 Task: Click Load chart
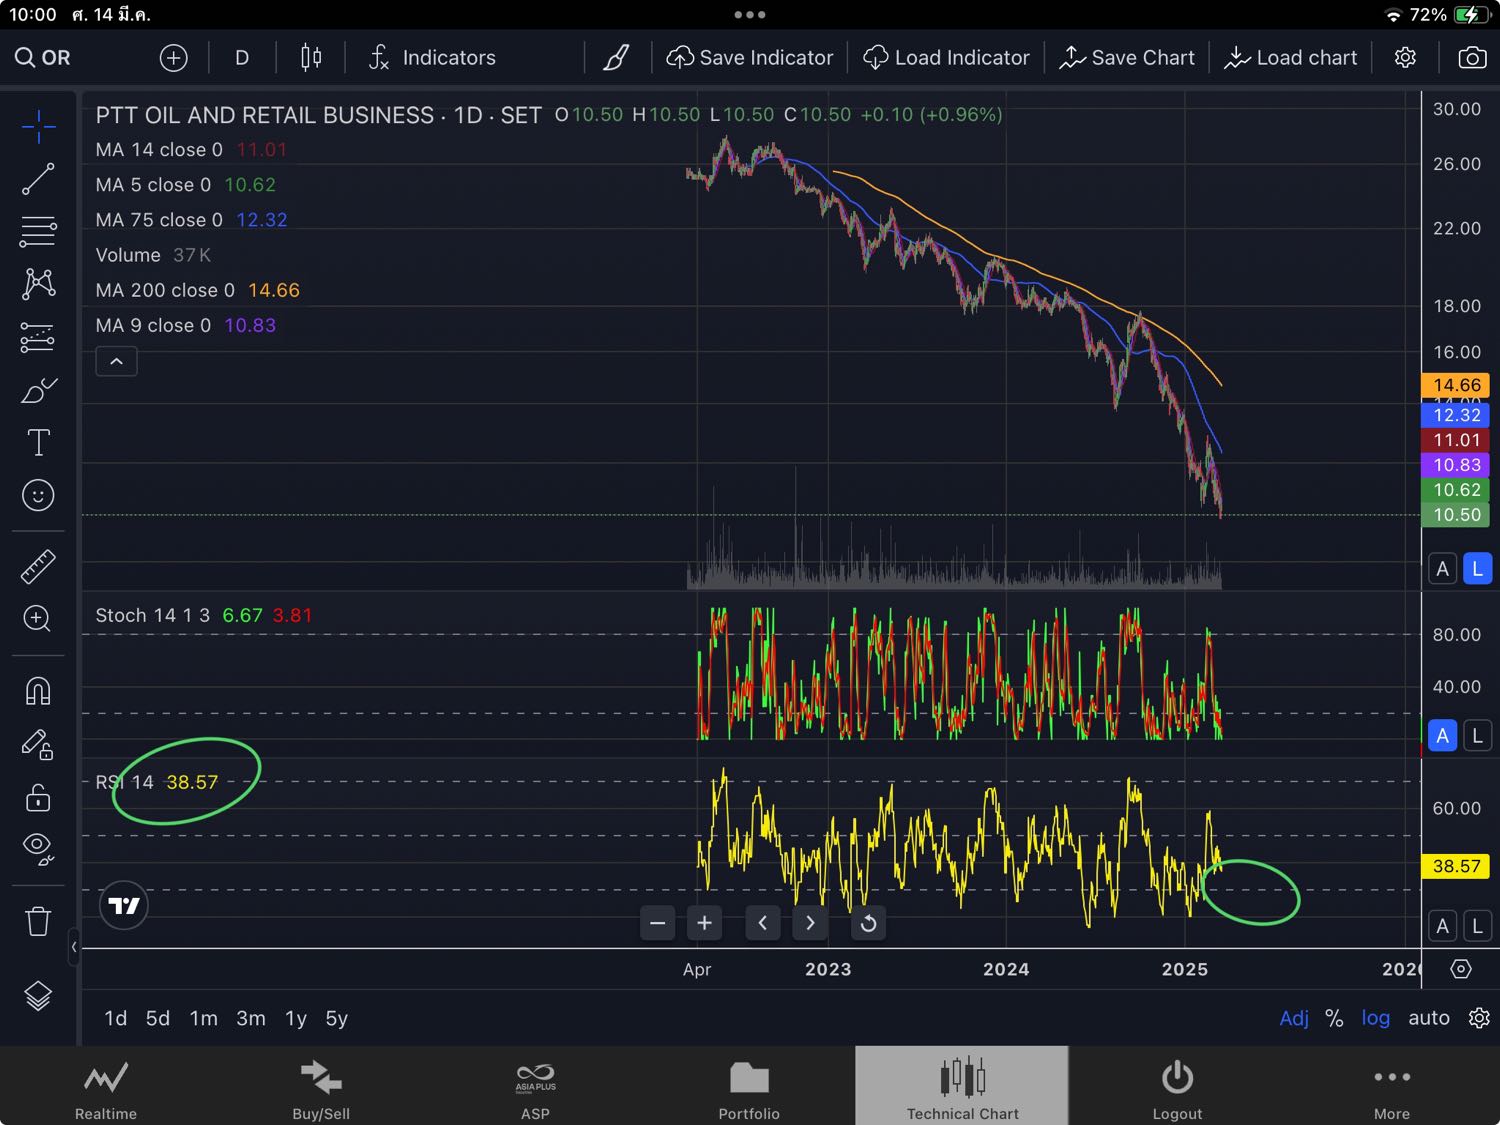[x=1291, y=58]
